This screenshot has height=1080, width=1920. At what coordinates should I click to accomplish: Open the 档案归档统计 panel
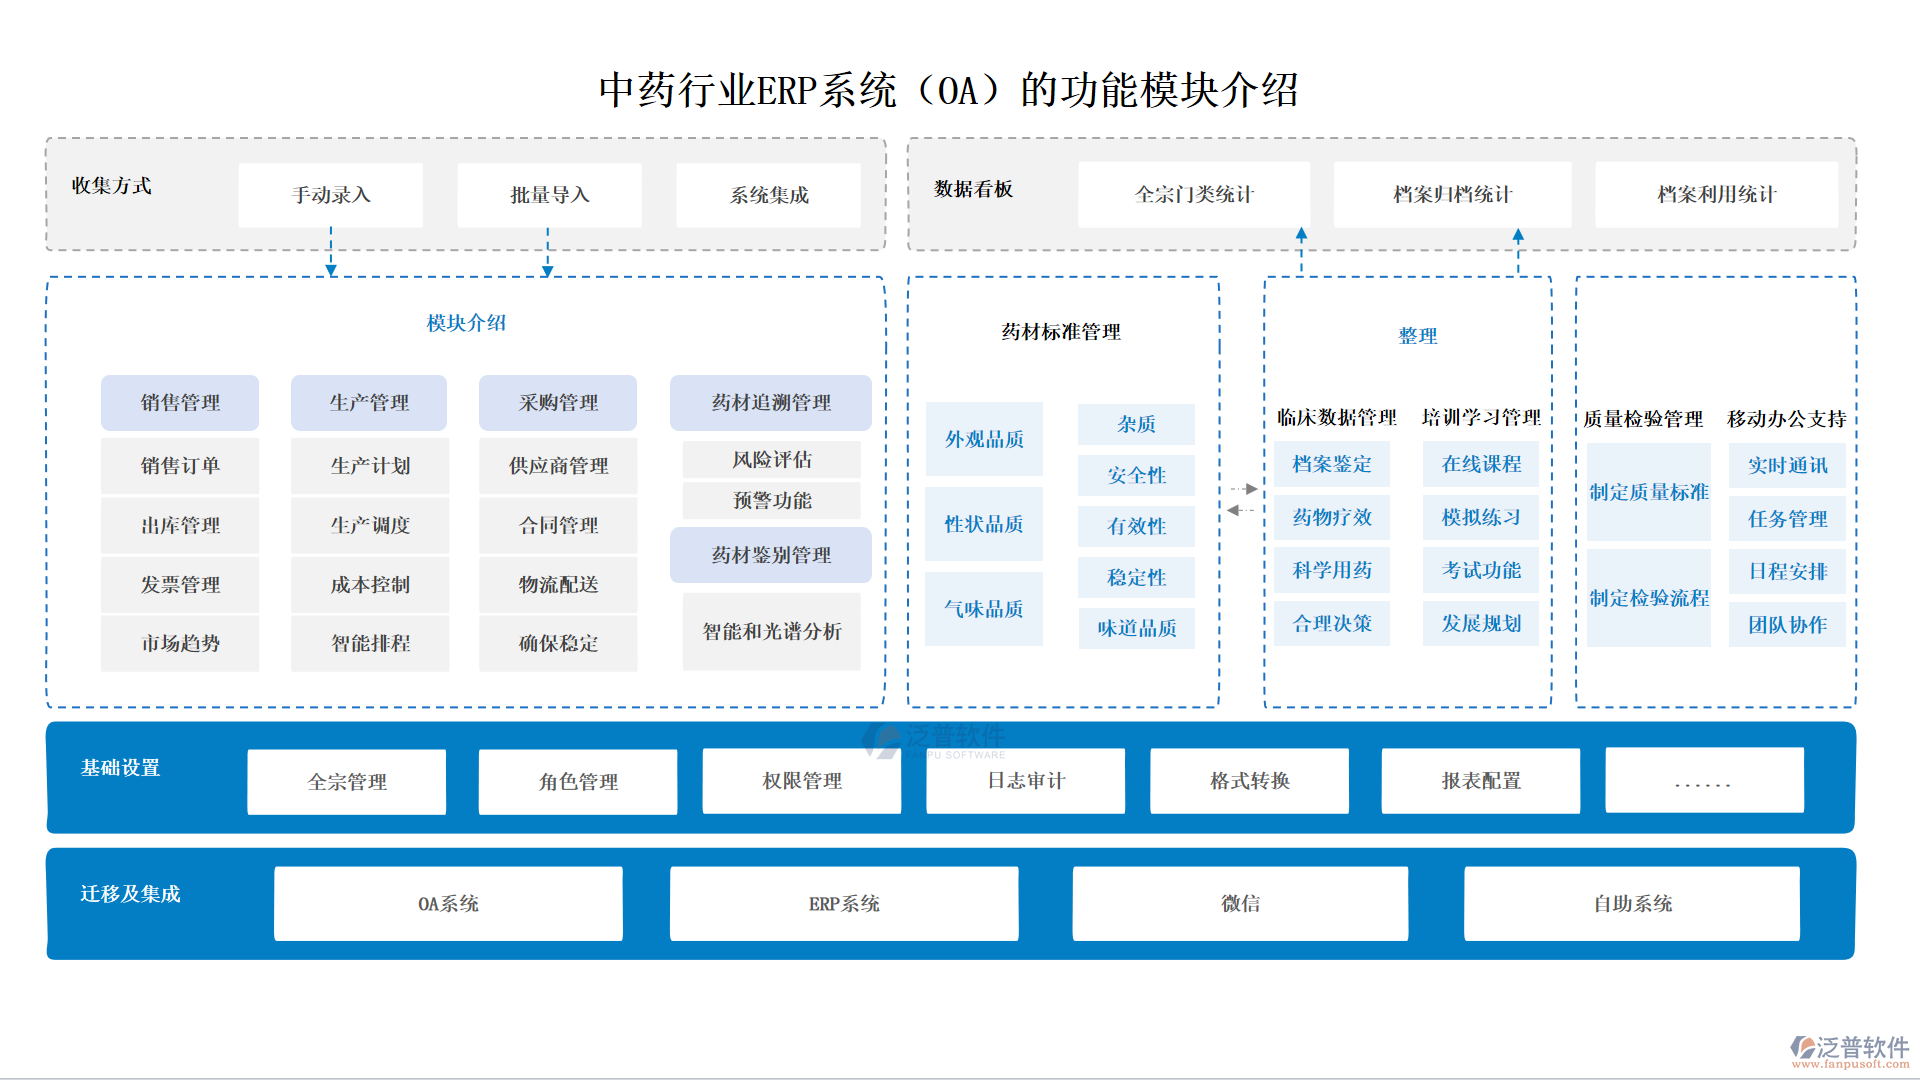click(1452, 195)
